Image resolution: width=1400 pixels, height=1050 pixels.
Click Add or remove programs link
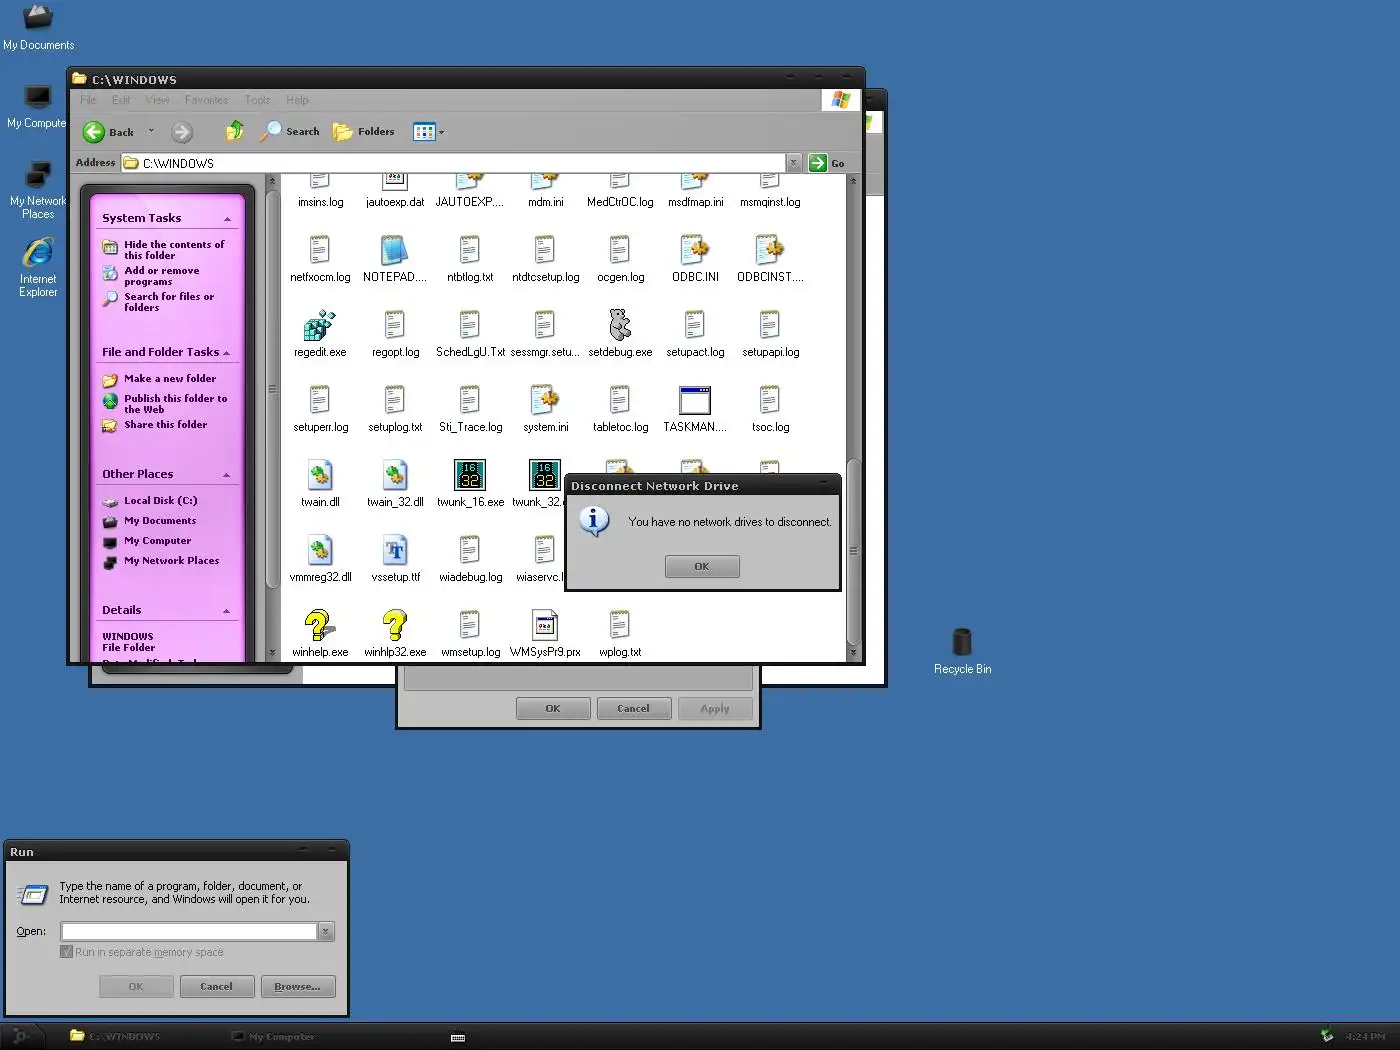click(161, 276)
